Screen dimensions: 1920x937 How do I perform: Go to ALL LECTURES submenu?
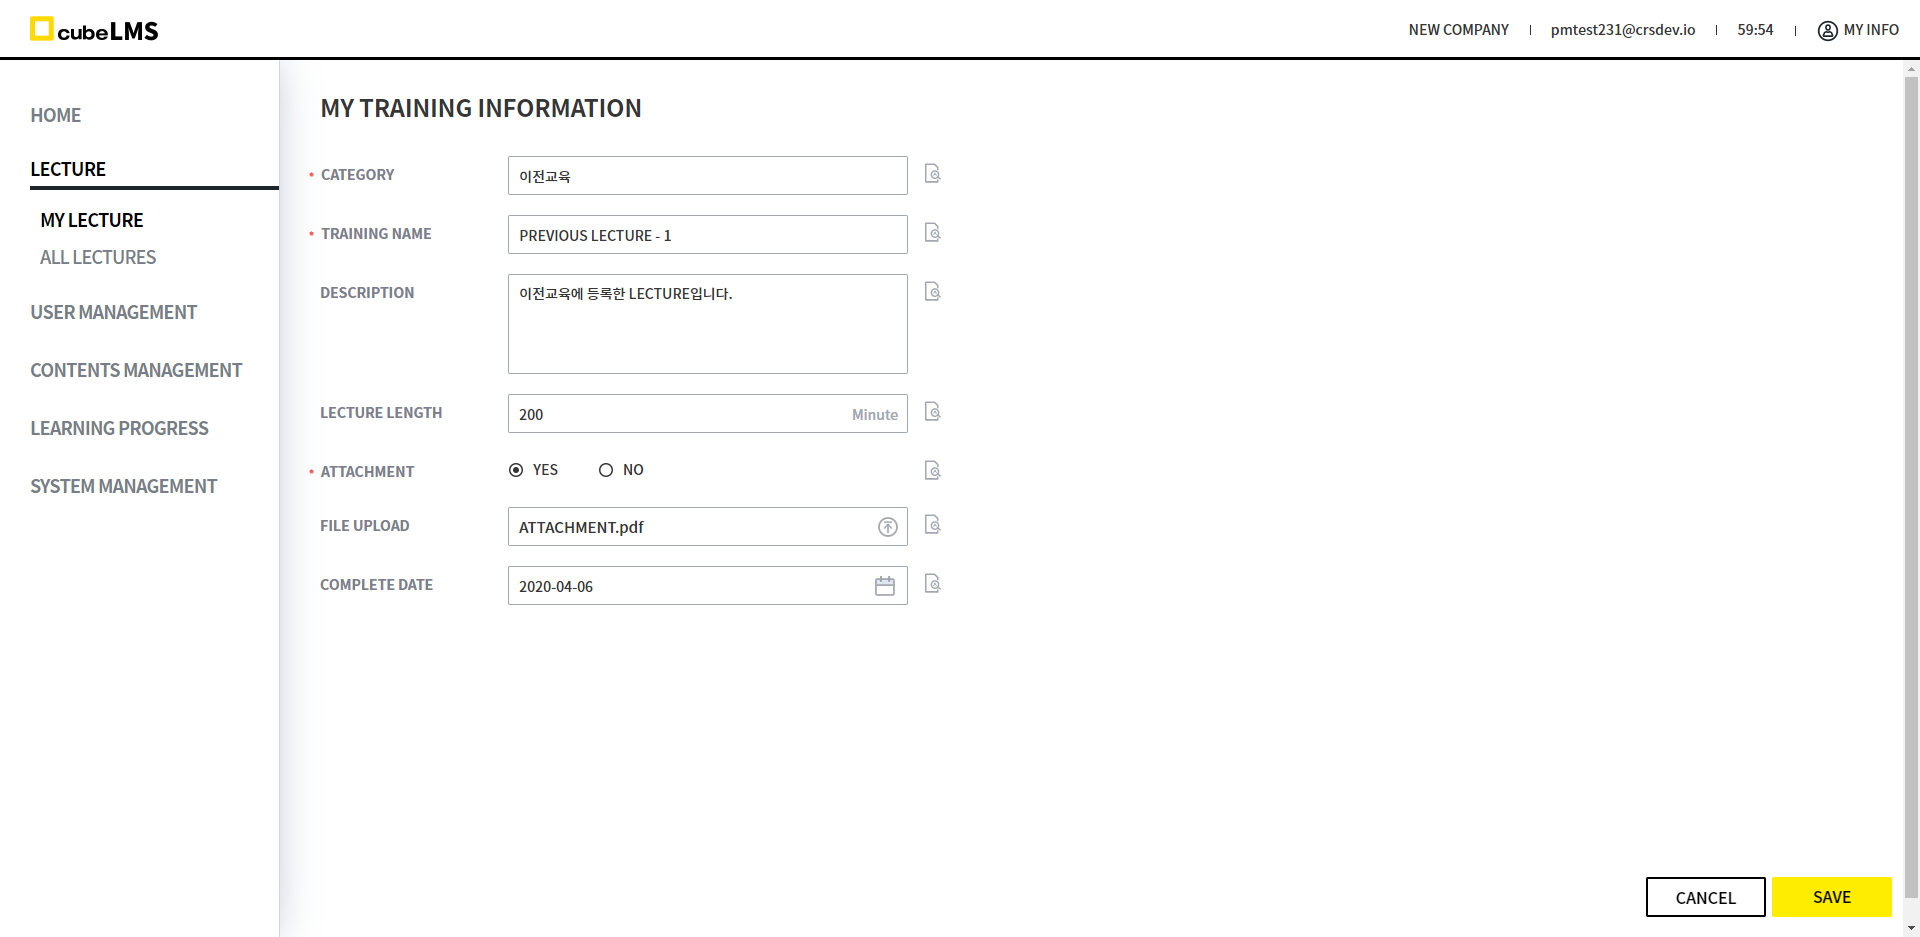pos(98,257)
